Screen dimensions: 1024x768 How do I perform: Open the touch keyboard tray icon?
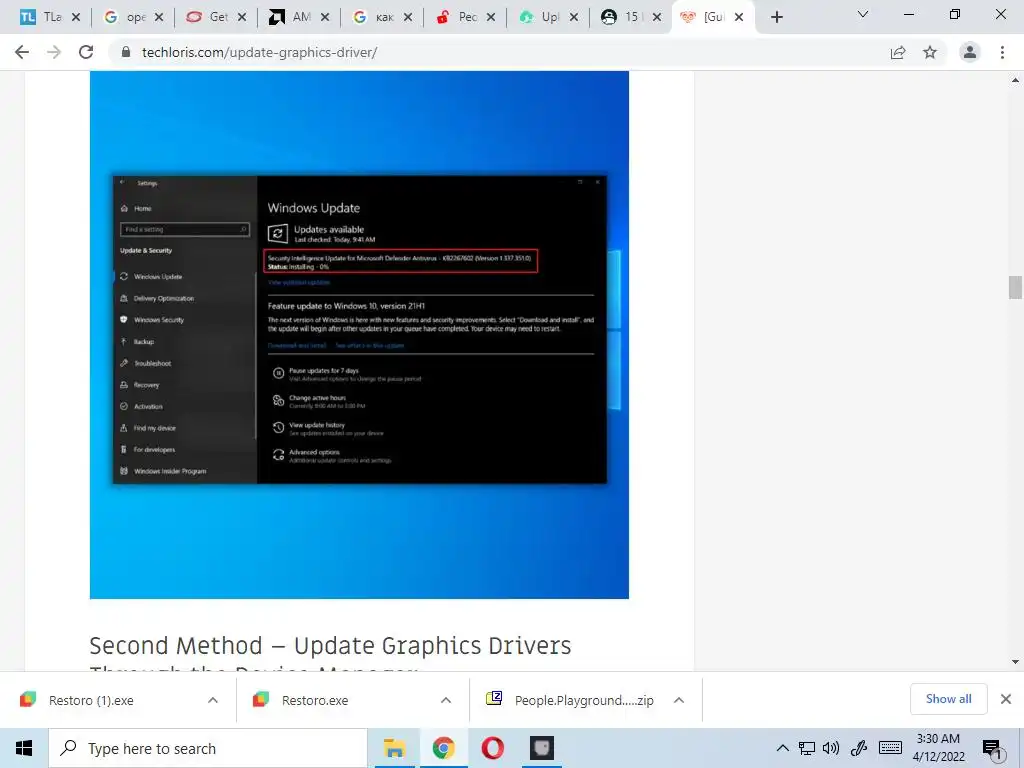coord(890,748)
